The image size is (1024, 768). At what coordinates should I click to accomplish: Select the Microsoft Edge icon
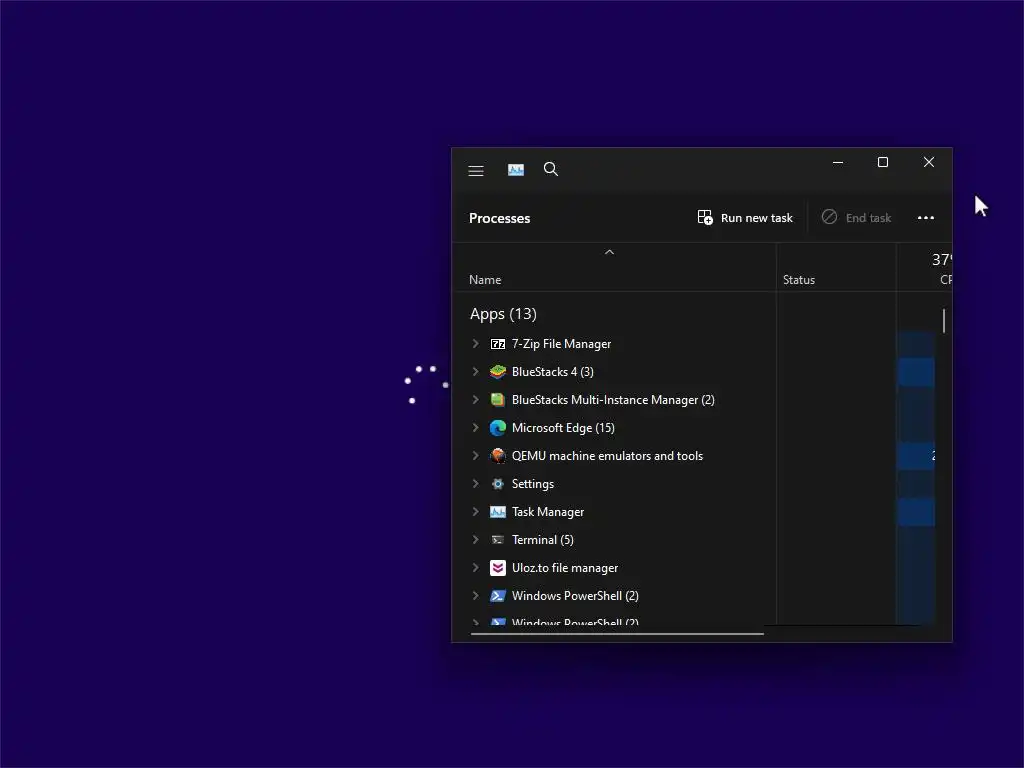[498, 428]
